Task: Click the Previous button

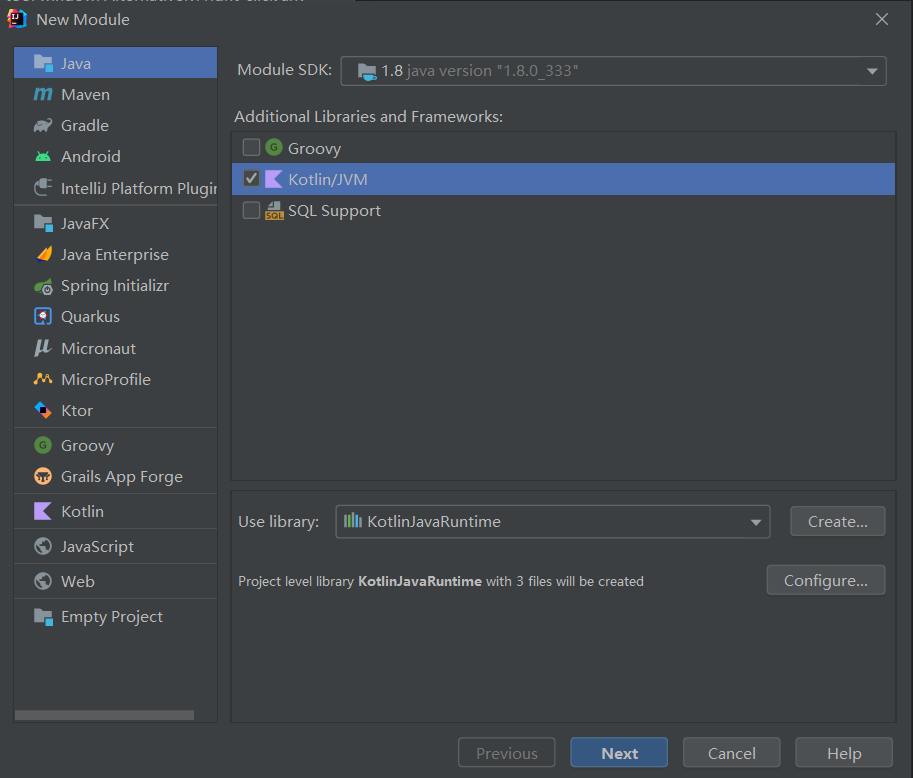Action: (507, 752)
